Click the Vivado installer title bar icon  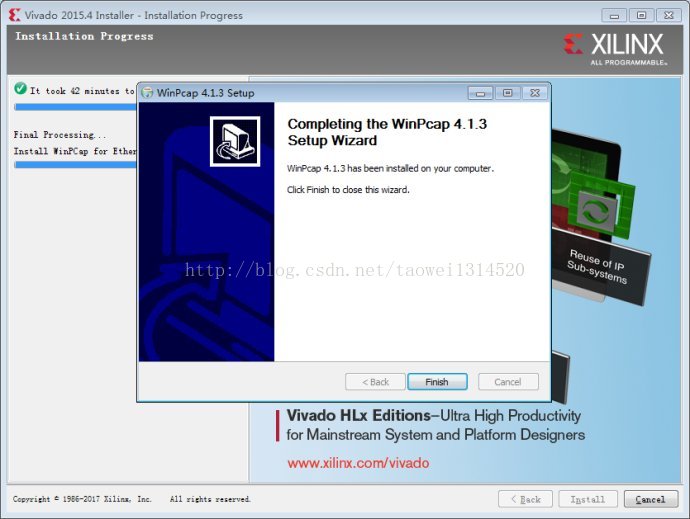pos(15,15)
